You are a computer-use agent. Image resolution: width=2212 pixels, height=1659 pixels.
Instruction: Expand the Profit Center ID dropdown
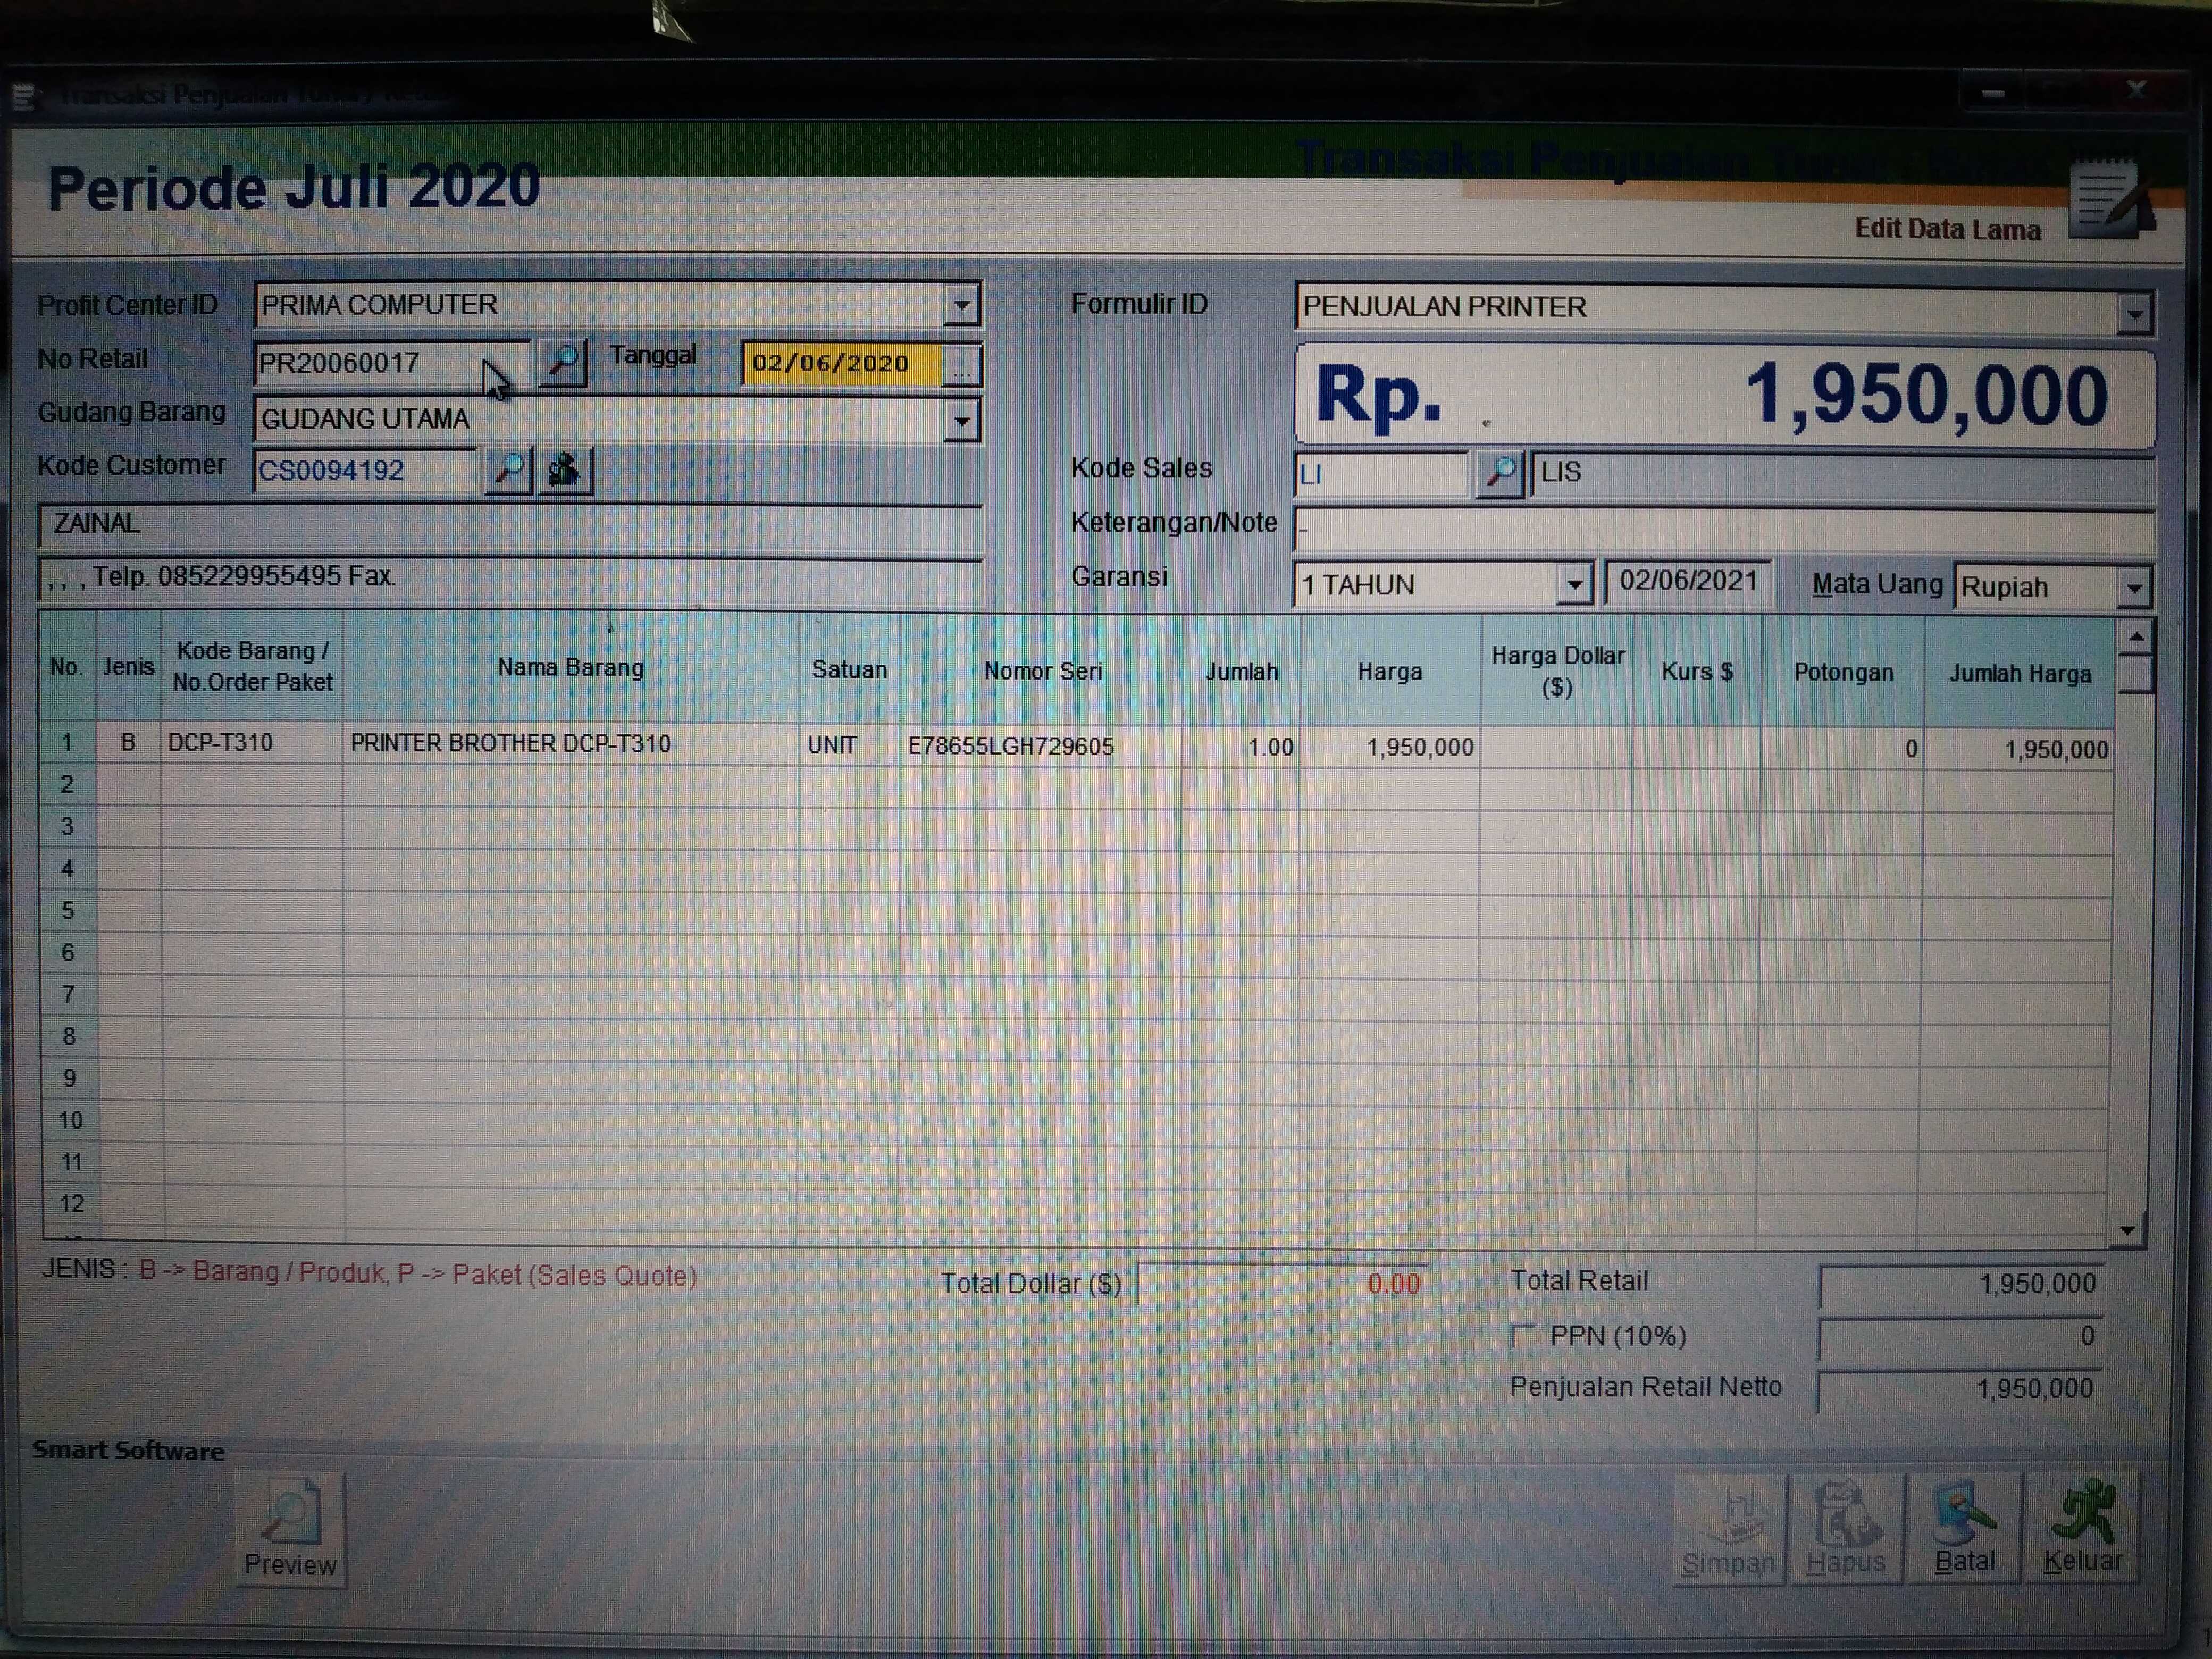point(961,305)
